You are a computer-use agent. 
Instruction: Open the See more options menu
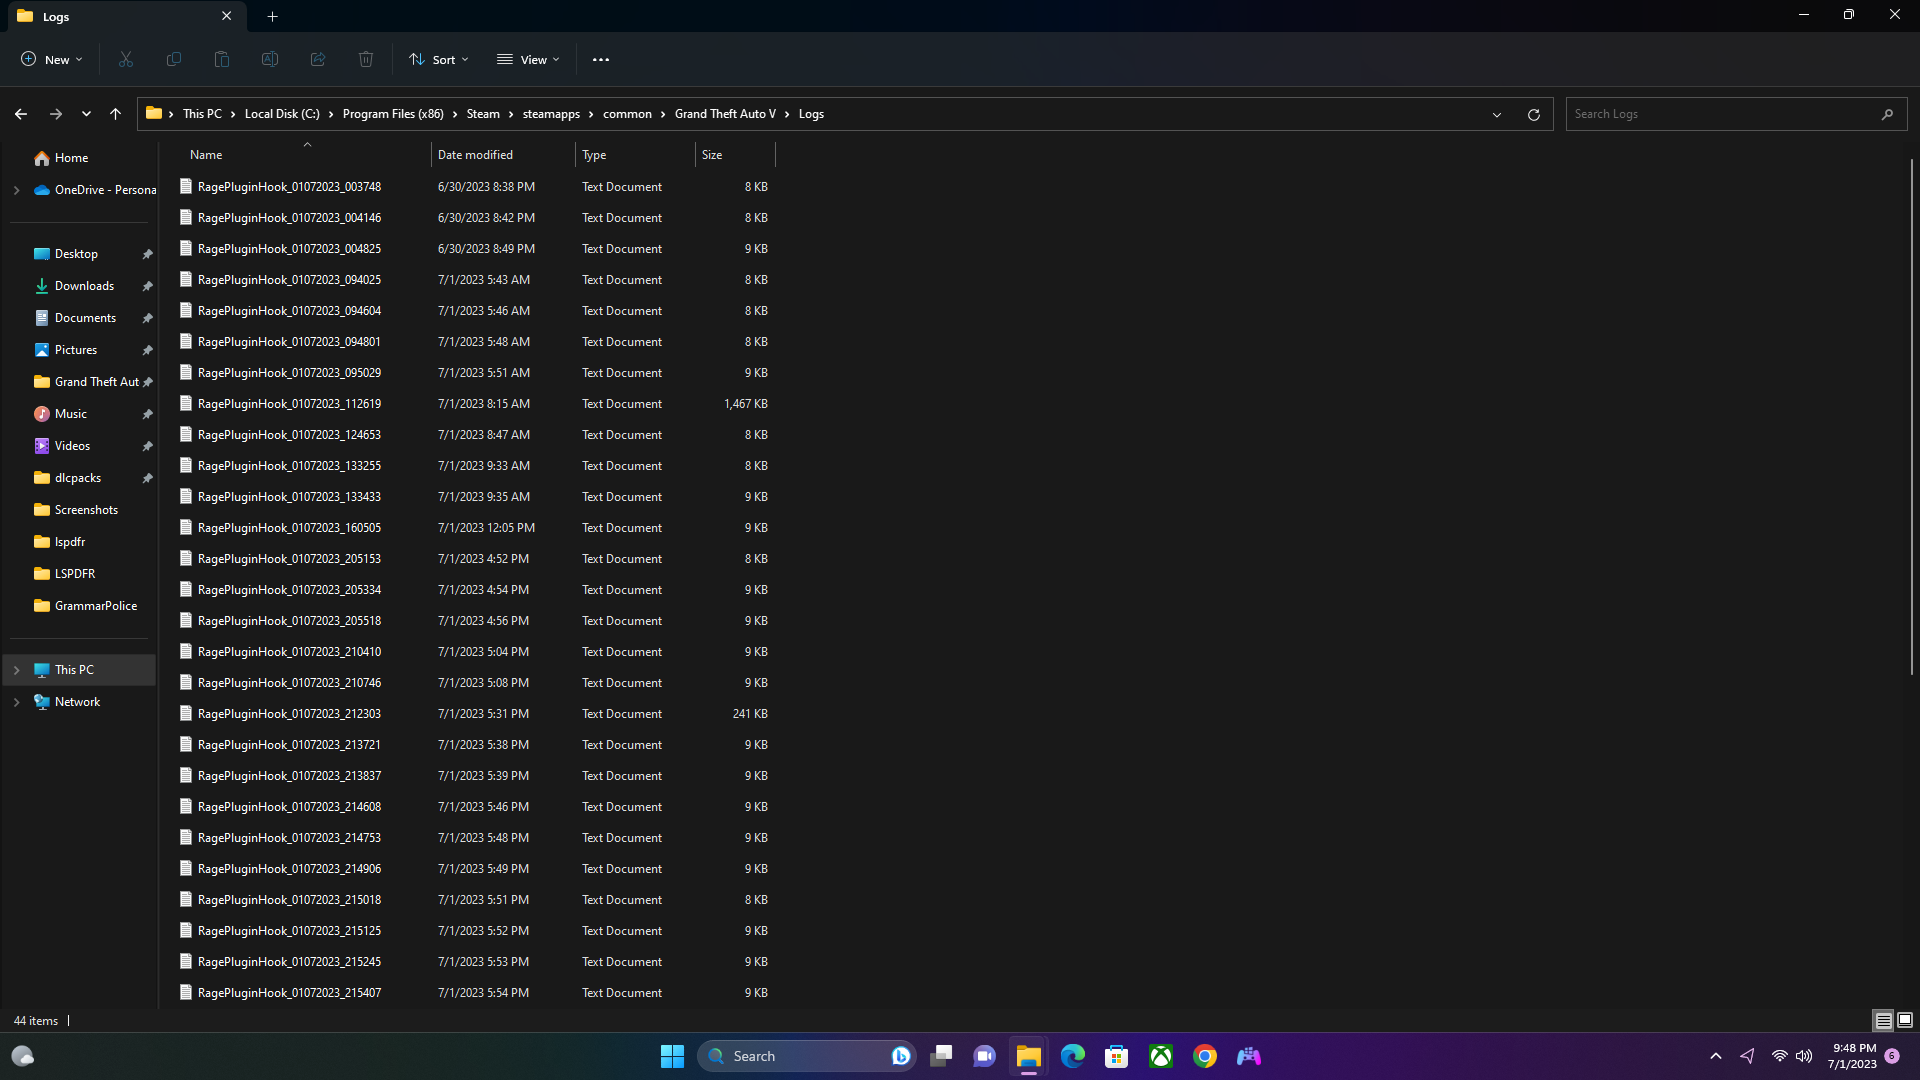(x=600, y=60)
